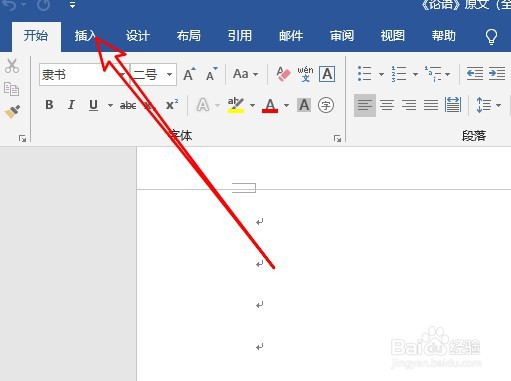Toggle Character Shading icon
This screenshot has height=381, width=511.
click(304, 105)
